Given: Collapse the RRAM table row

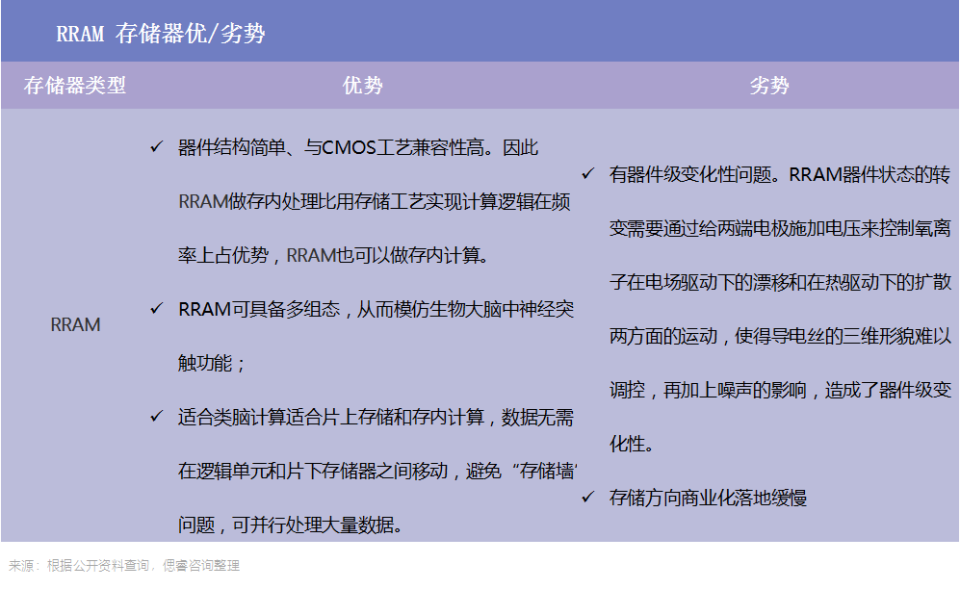Looking at the screenshot, I should click(74, 325).
